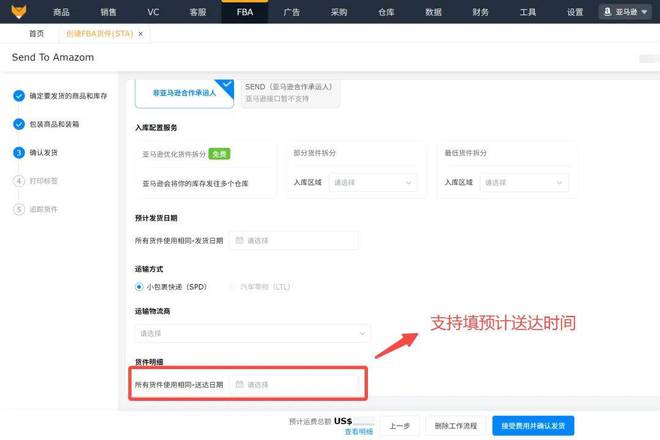Select 小包裹快递 (SPD) radio button

point(139,287)
